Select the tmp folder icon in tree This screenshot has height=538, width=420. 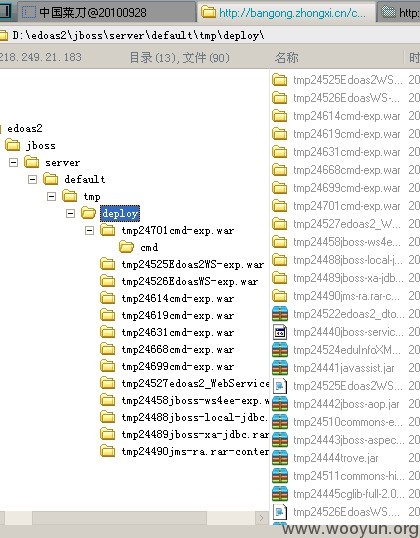[x=70, y=196]
